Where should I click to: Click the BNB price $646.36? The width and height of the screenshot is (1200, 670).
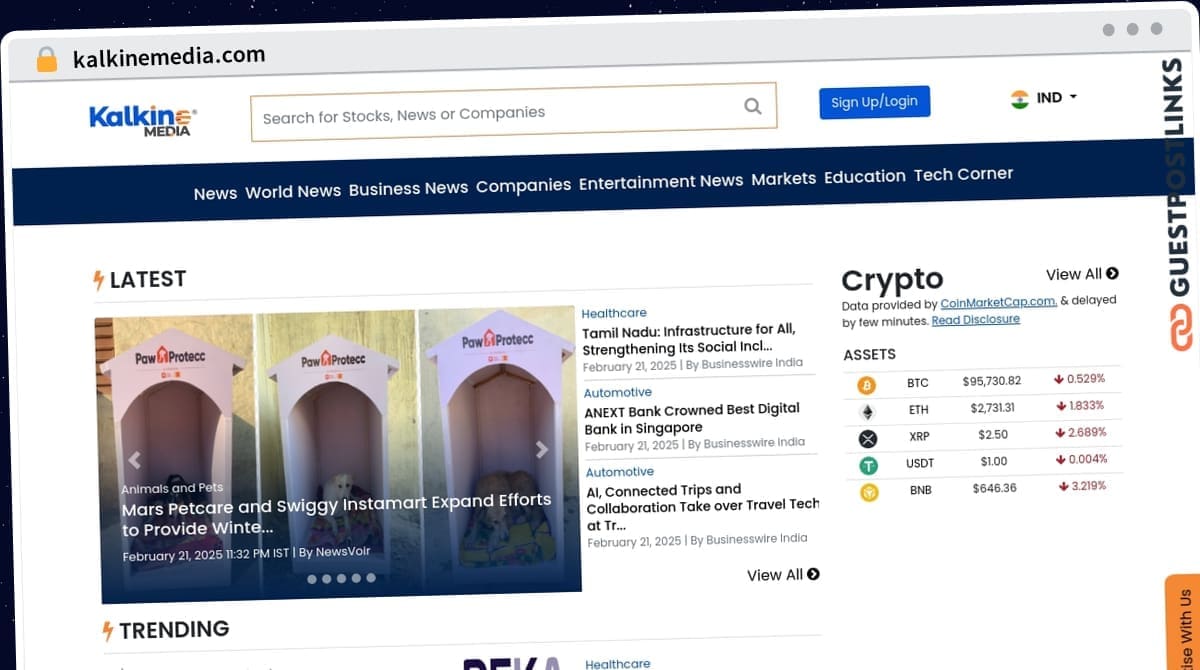pyautogui.click(x=994, y=488)
